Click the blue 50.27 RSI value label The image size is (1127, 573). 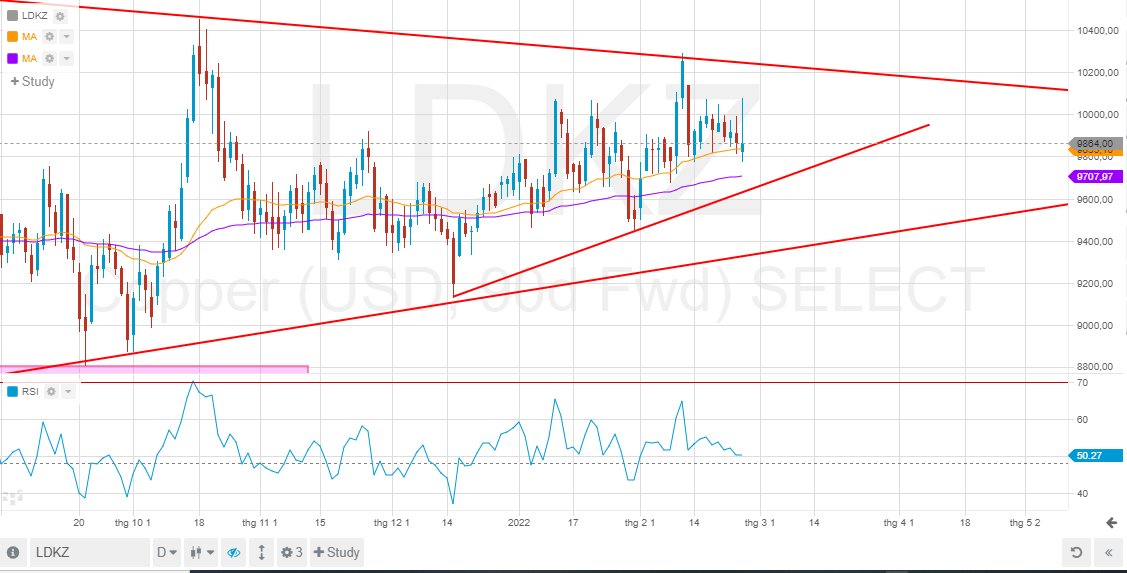[x=1097, y=455]
